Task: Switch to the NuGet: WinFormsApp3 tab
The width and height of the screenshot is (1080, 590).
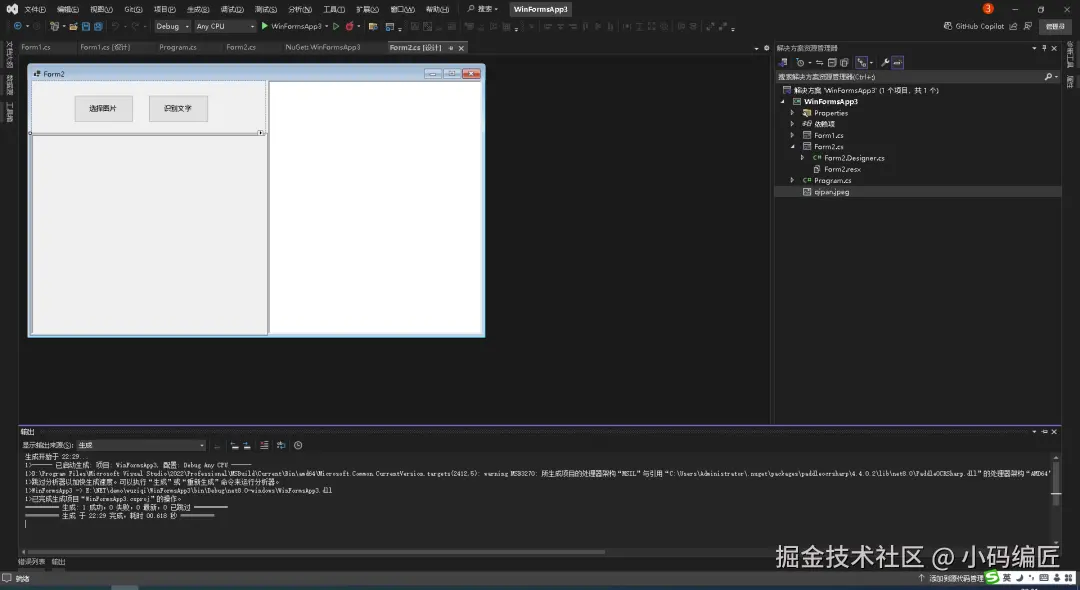Action: (x=323, y=48)
